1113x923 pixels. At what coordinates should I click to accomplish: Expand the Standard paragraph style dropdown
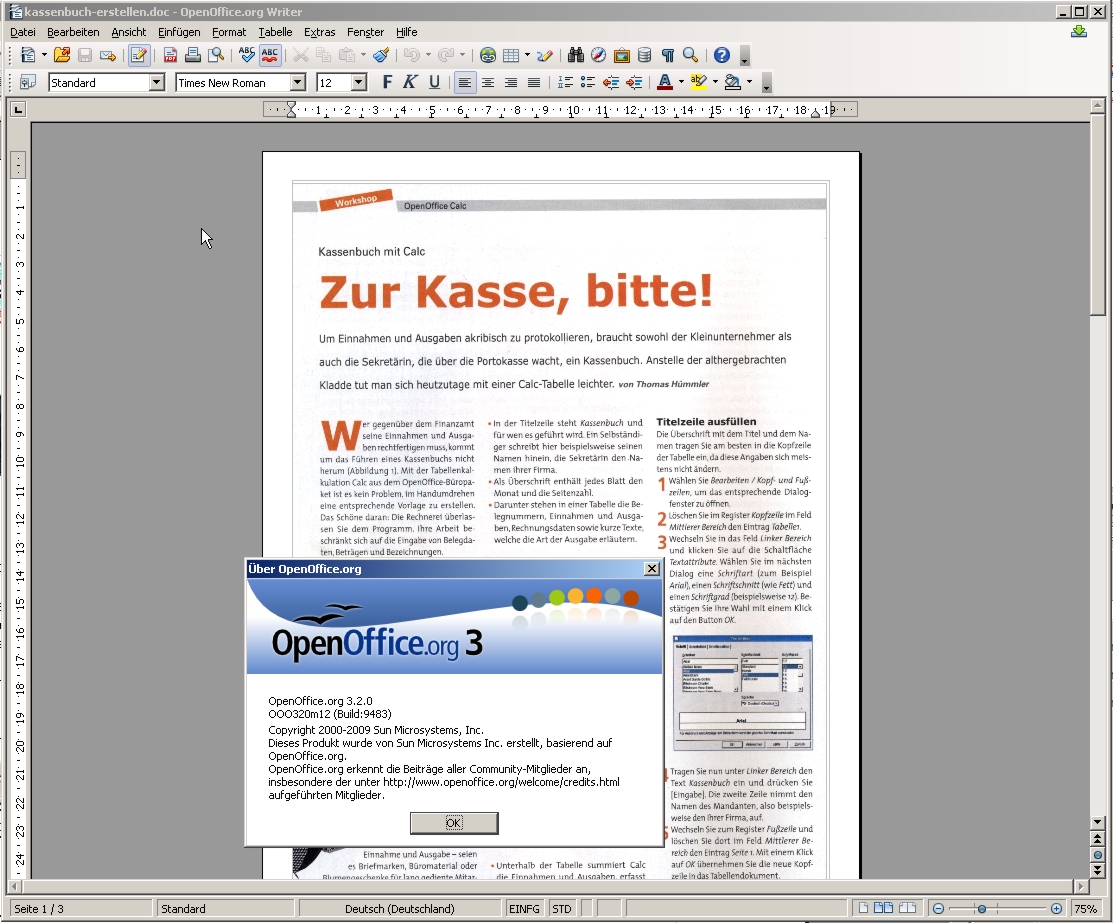point(156,83)
